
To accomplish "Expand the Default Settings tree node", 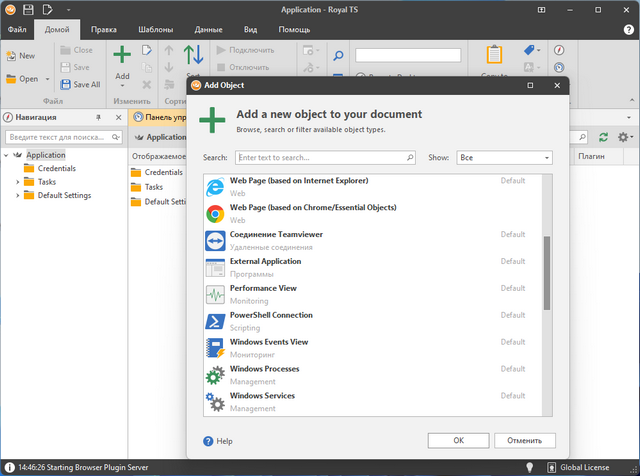I will pos(17,195).
